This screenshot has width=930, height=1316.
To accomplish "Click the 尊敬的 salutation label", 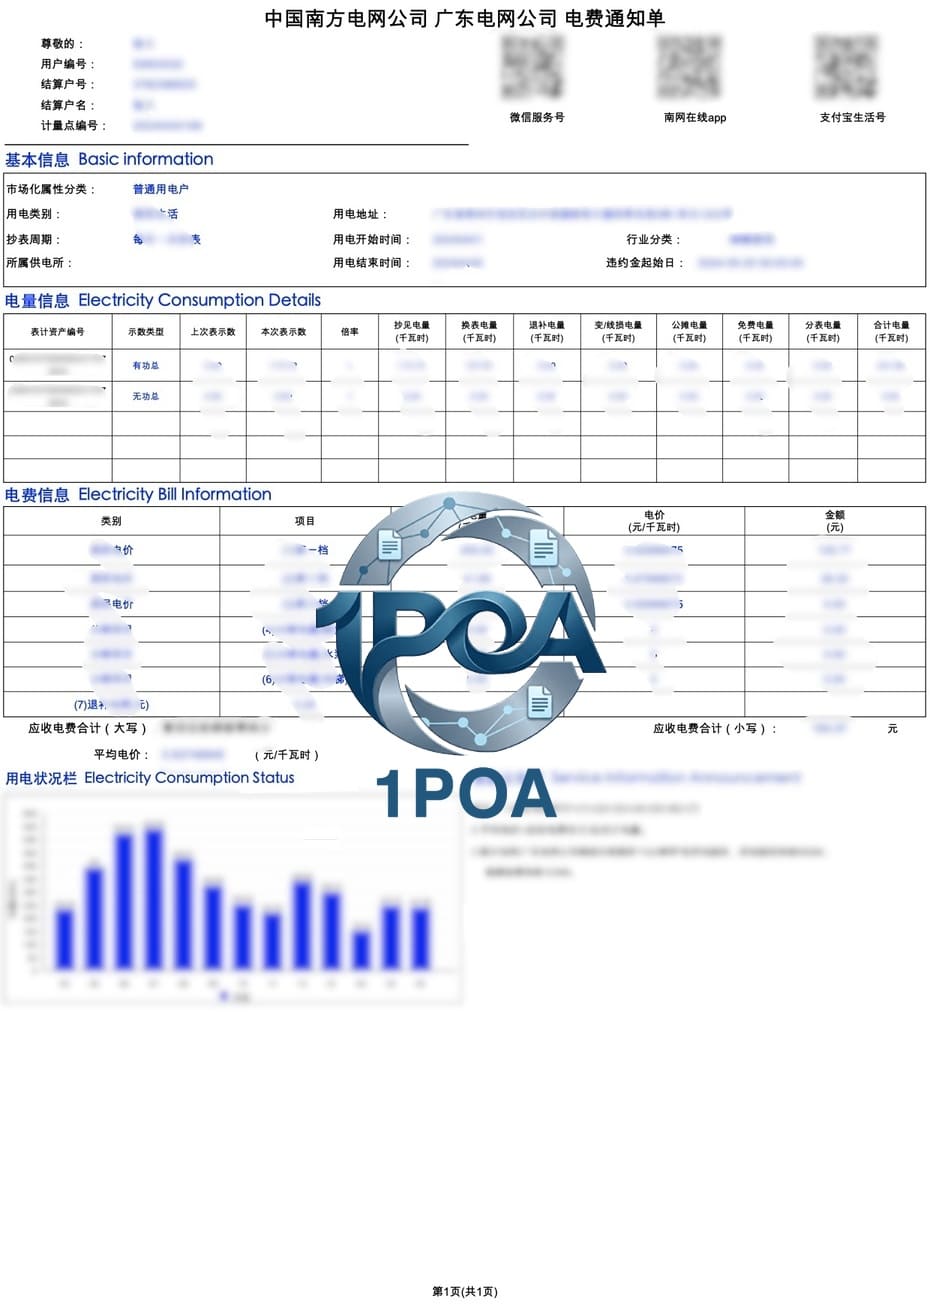I will [63, 44].
